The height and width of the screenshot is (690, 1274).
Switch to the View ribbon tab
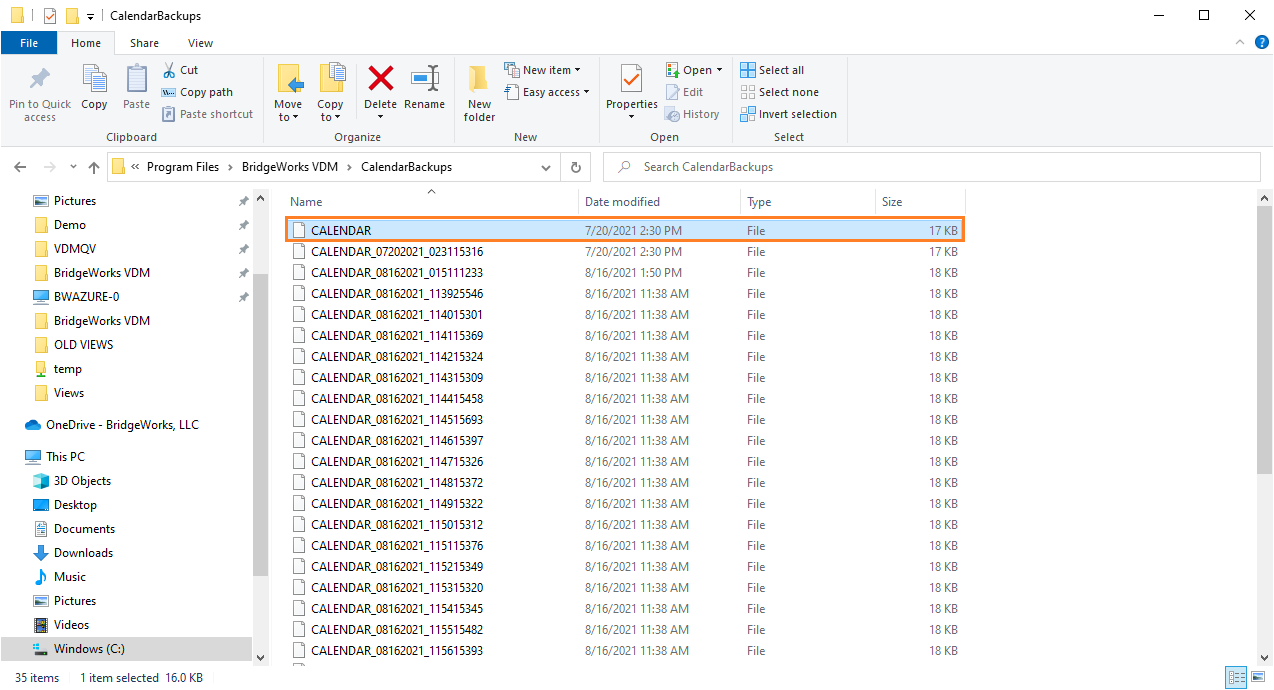200,43
